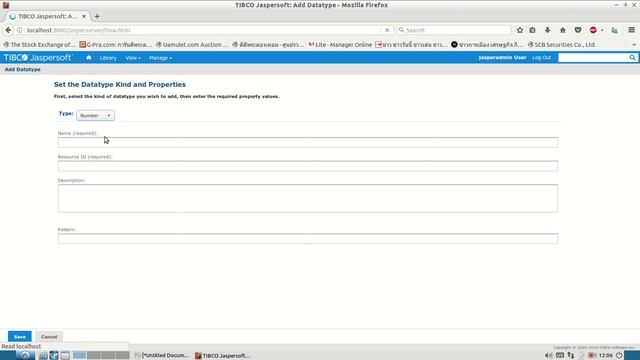The height and width of the screenshot is (360, 640).
Task: Open the network connection tray icon
Action: pos(571,356)
